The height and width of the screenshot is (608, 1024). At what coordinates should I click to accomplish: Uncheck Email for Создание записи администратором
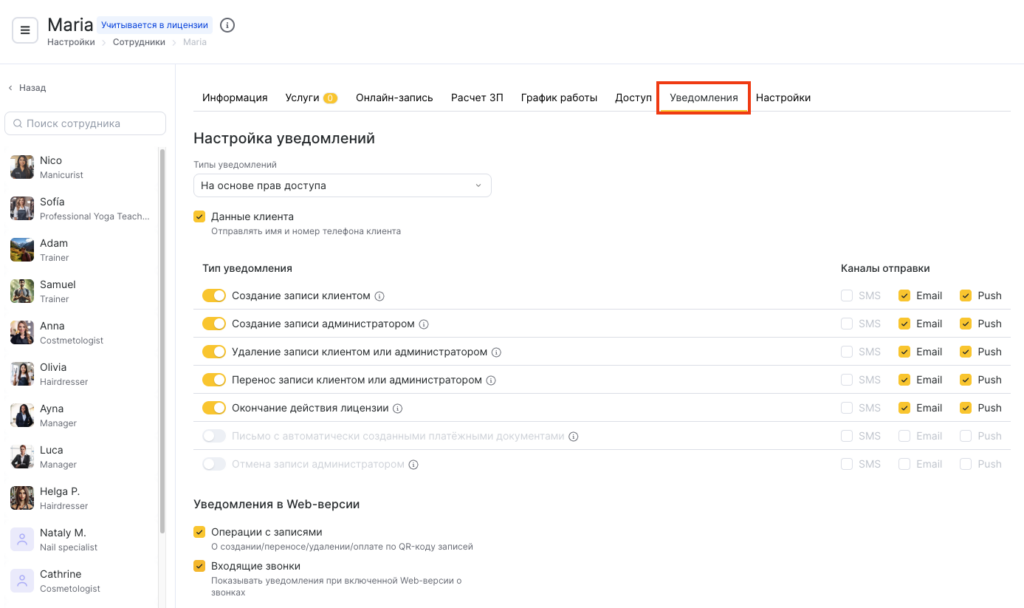[904, 324]
